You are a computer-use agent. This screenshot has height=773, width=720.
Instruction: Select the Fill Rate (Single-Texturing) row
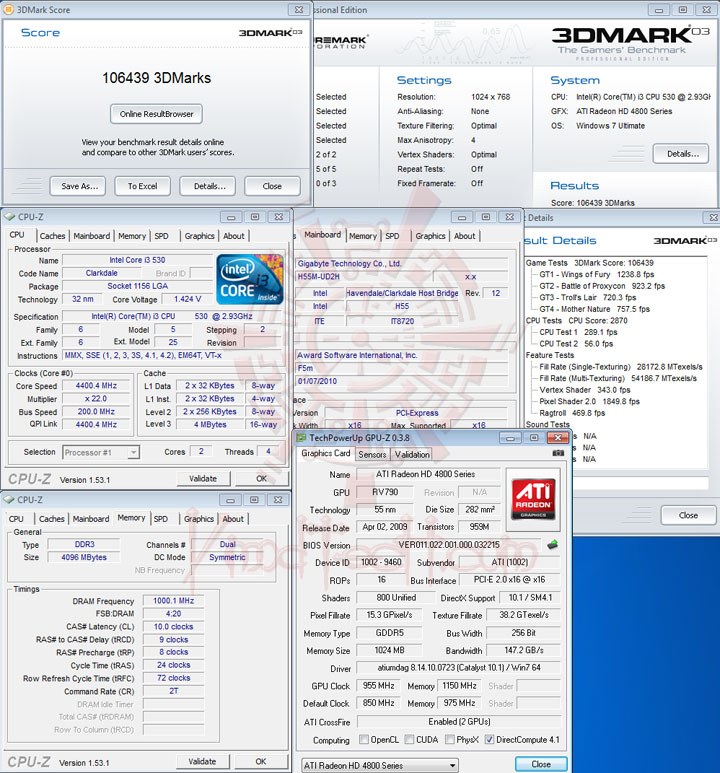(620, 367)
